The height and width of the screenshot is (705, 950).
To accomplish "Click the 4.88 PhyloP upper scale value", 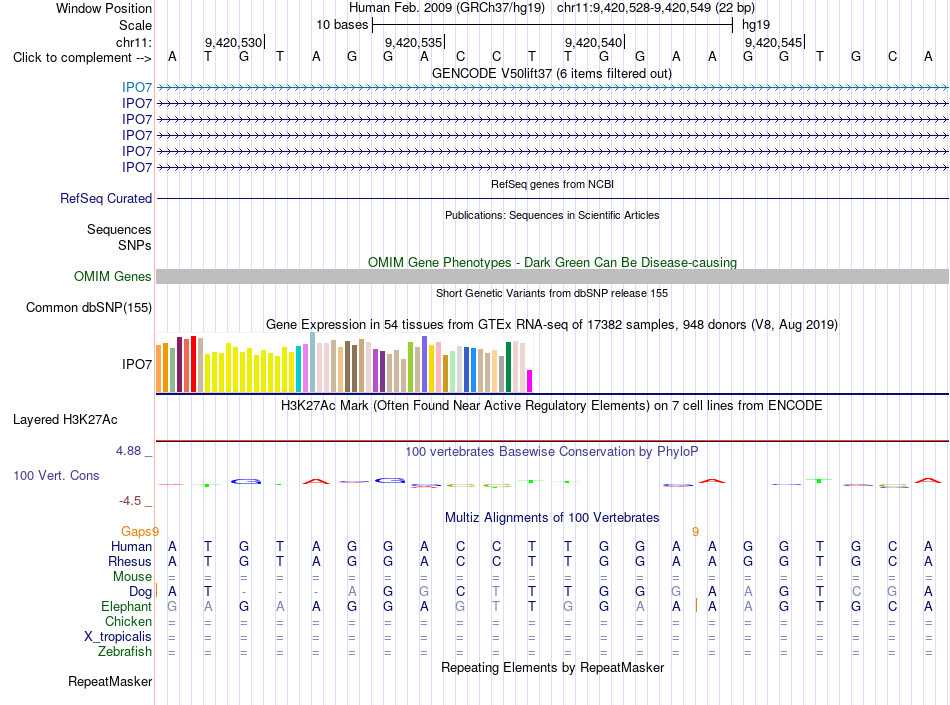I will (128, 451).
